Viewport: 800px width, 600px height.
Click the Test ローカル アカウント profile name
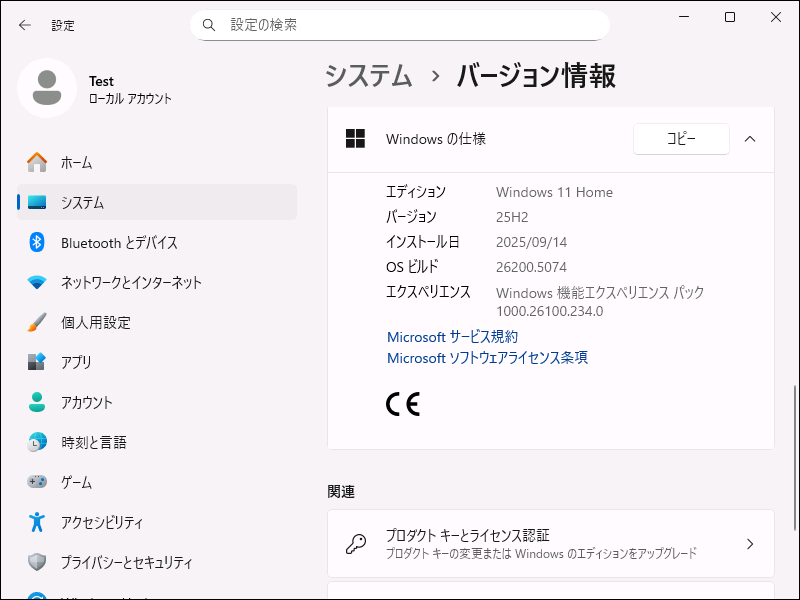pyautogui.click(x=130, y=89)
